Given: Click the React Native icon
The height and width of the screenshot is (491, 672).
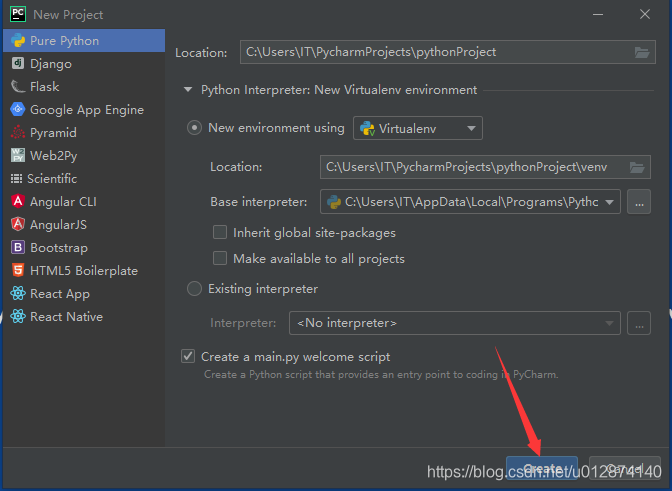Looking at the screenshot, I should pos(18,317).
